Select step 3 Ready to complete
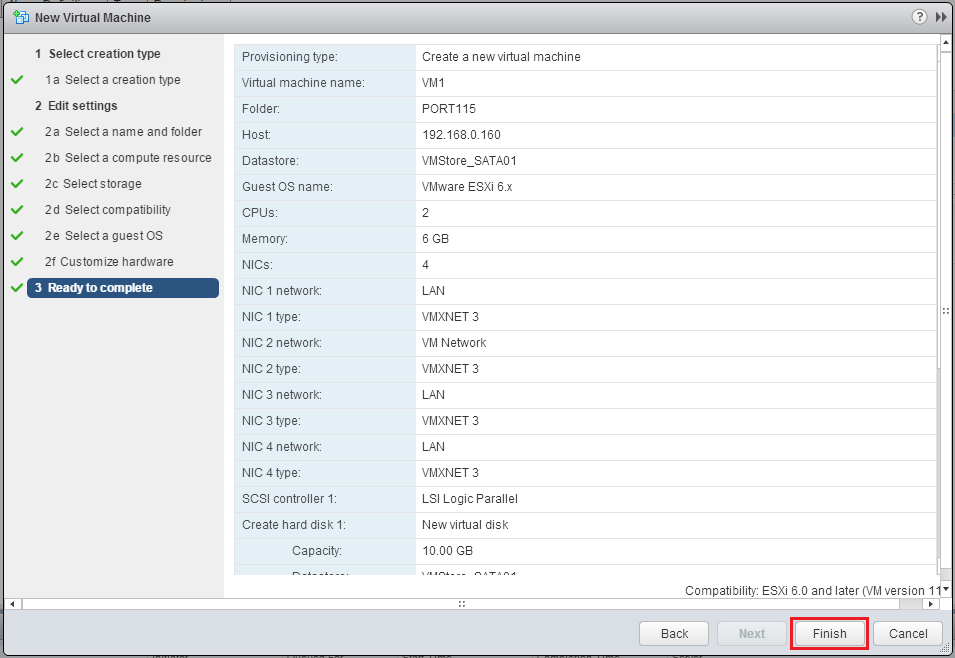This screenshot has height=658, width=955. click(x=123, y=288)
